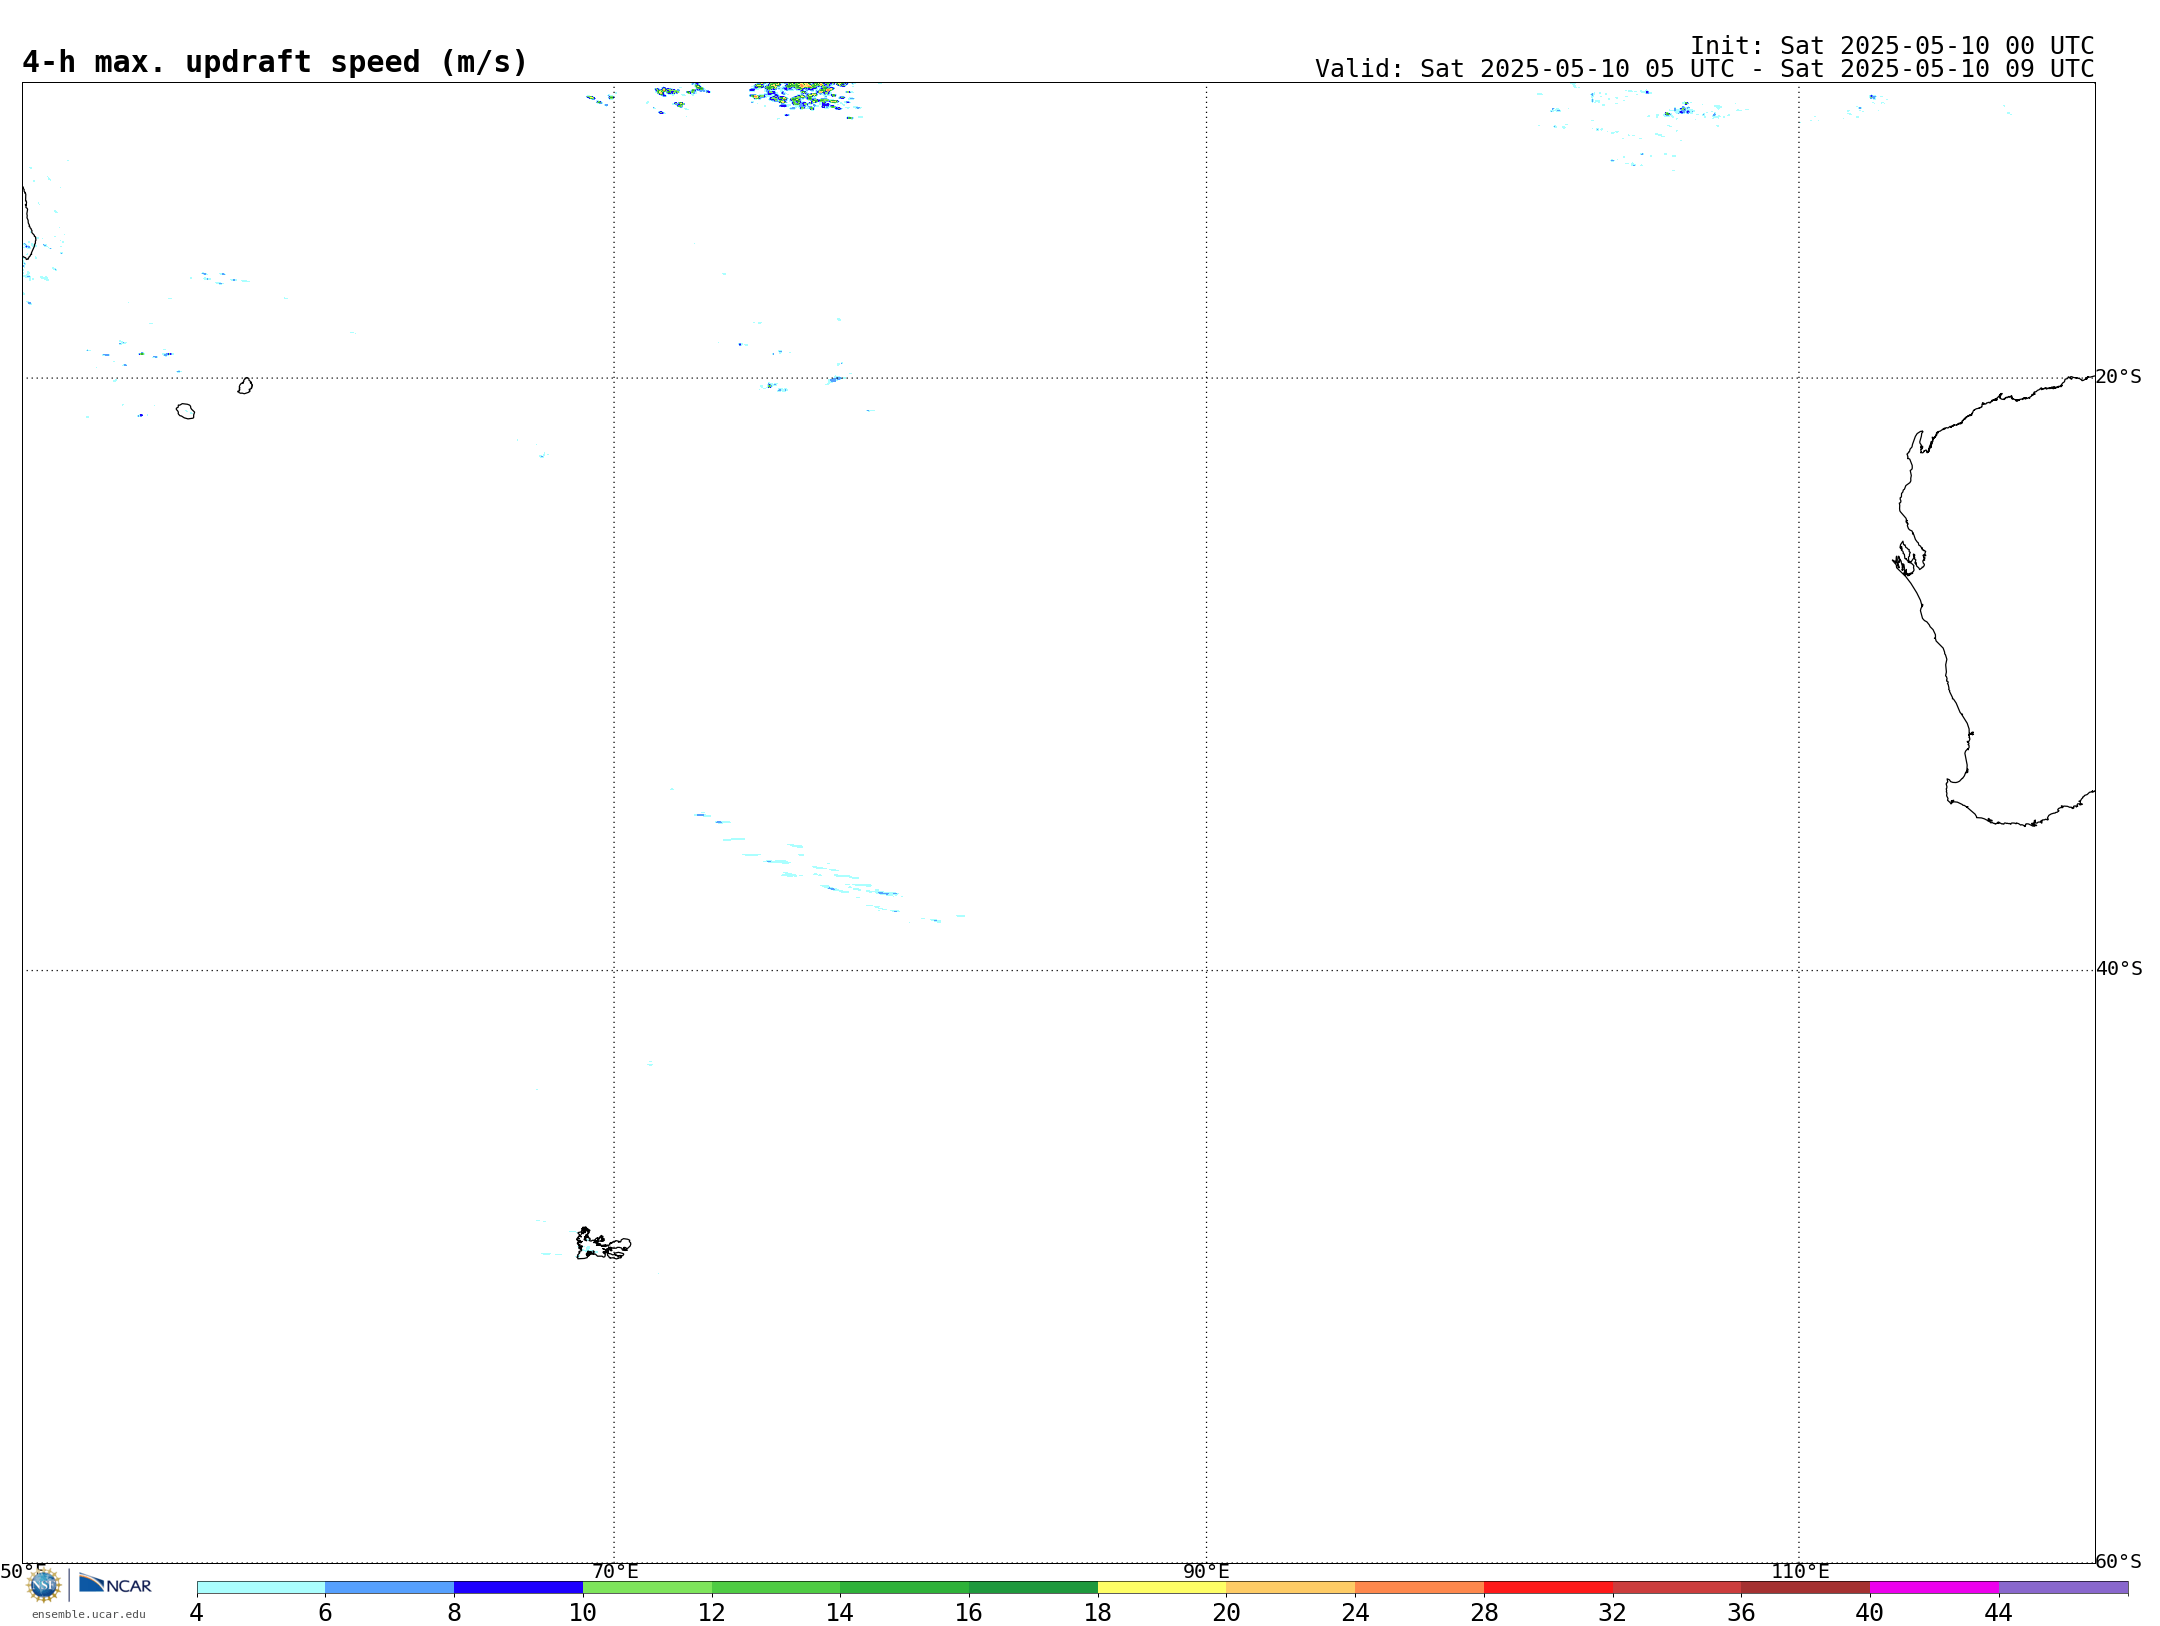Click the colorbar tick label '32'
The image size is (2160, 1626).
(1613, 1613)
